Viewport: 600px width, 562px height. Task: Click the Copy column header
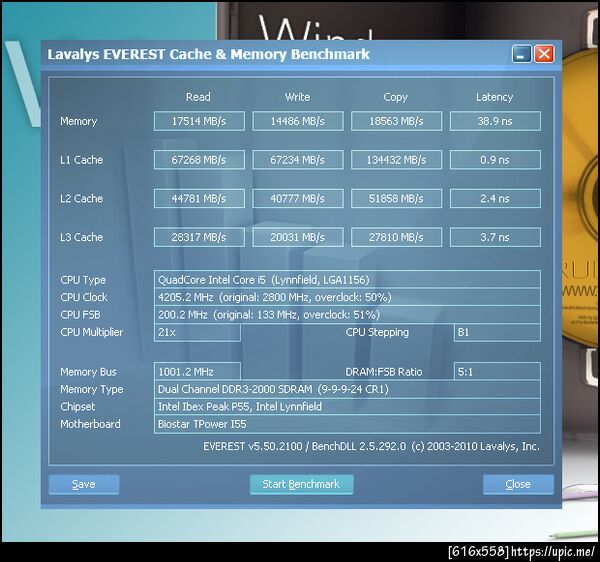(396, 98)
